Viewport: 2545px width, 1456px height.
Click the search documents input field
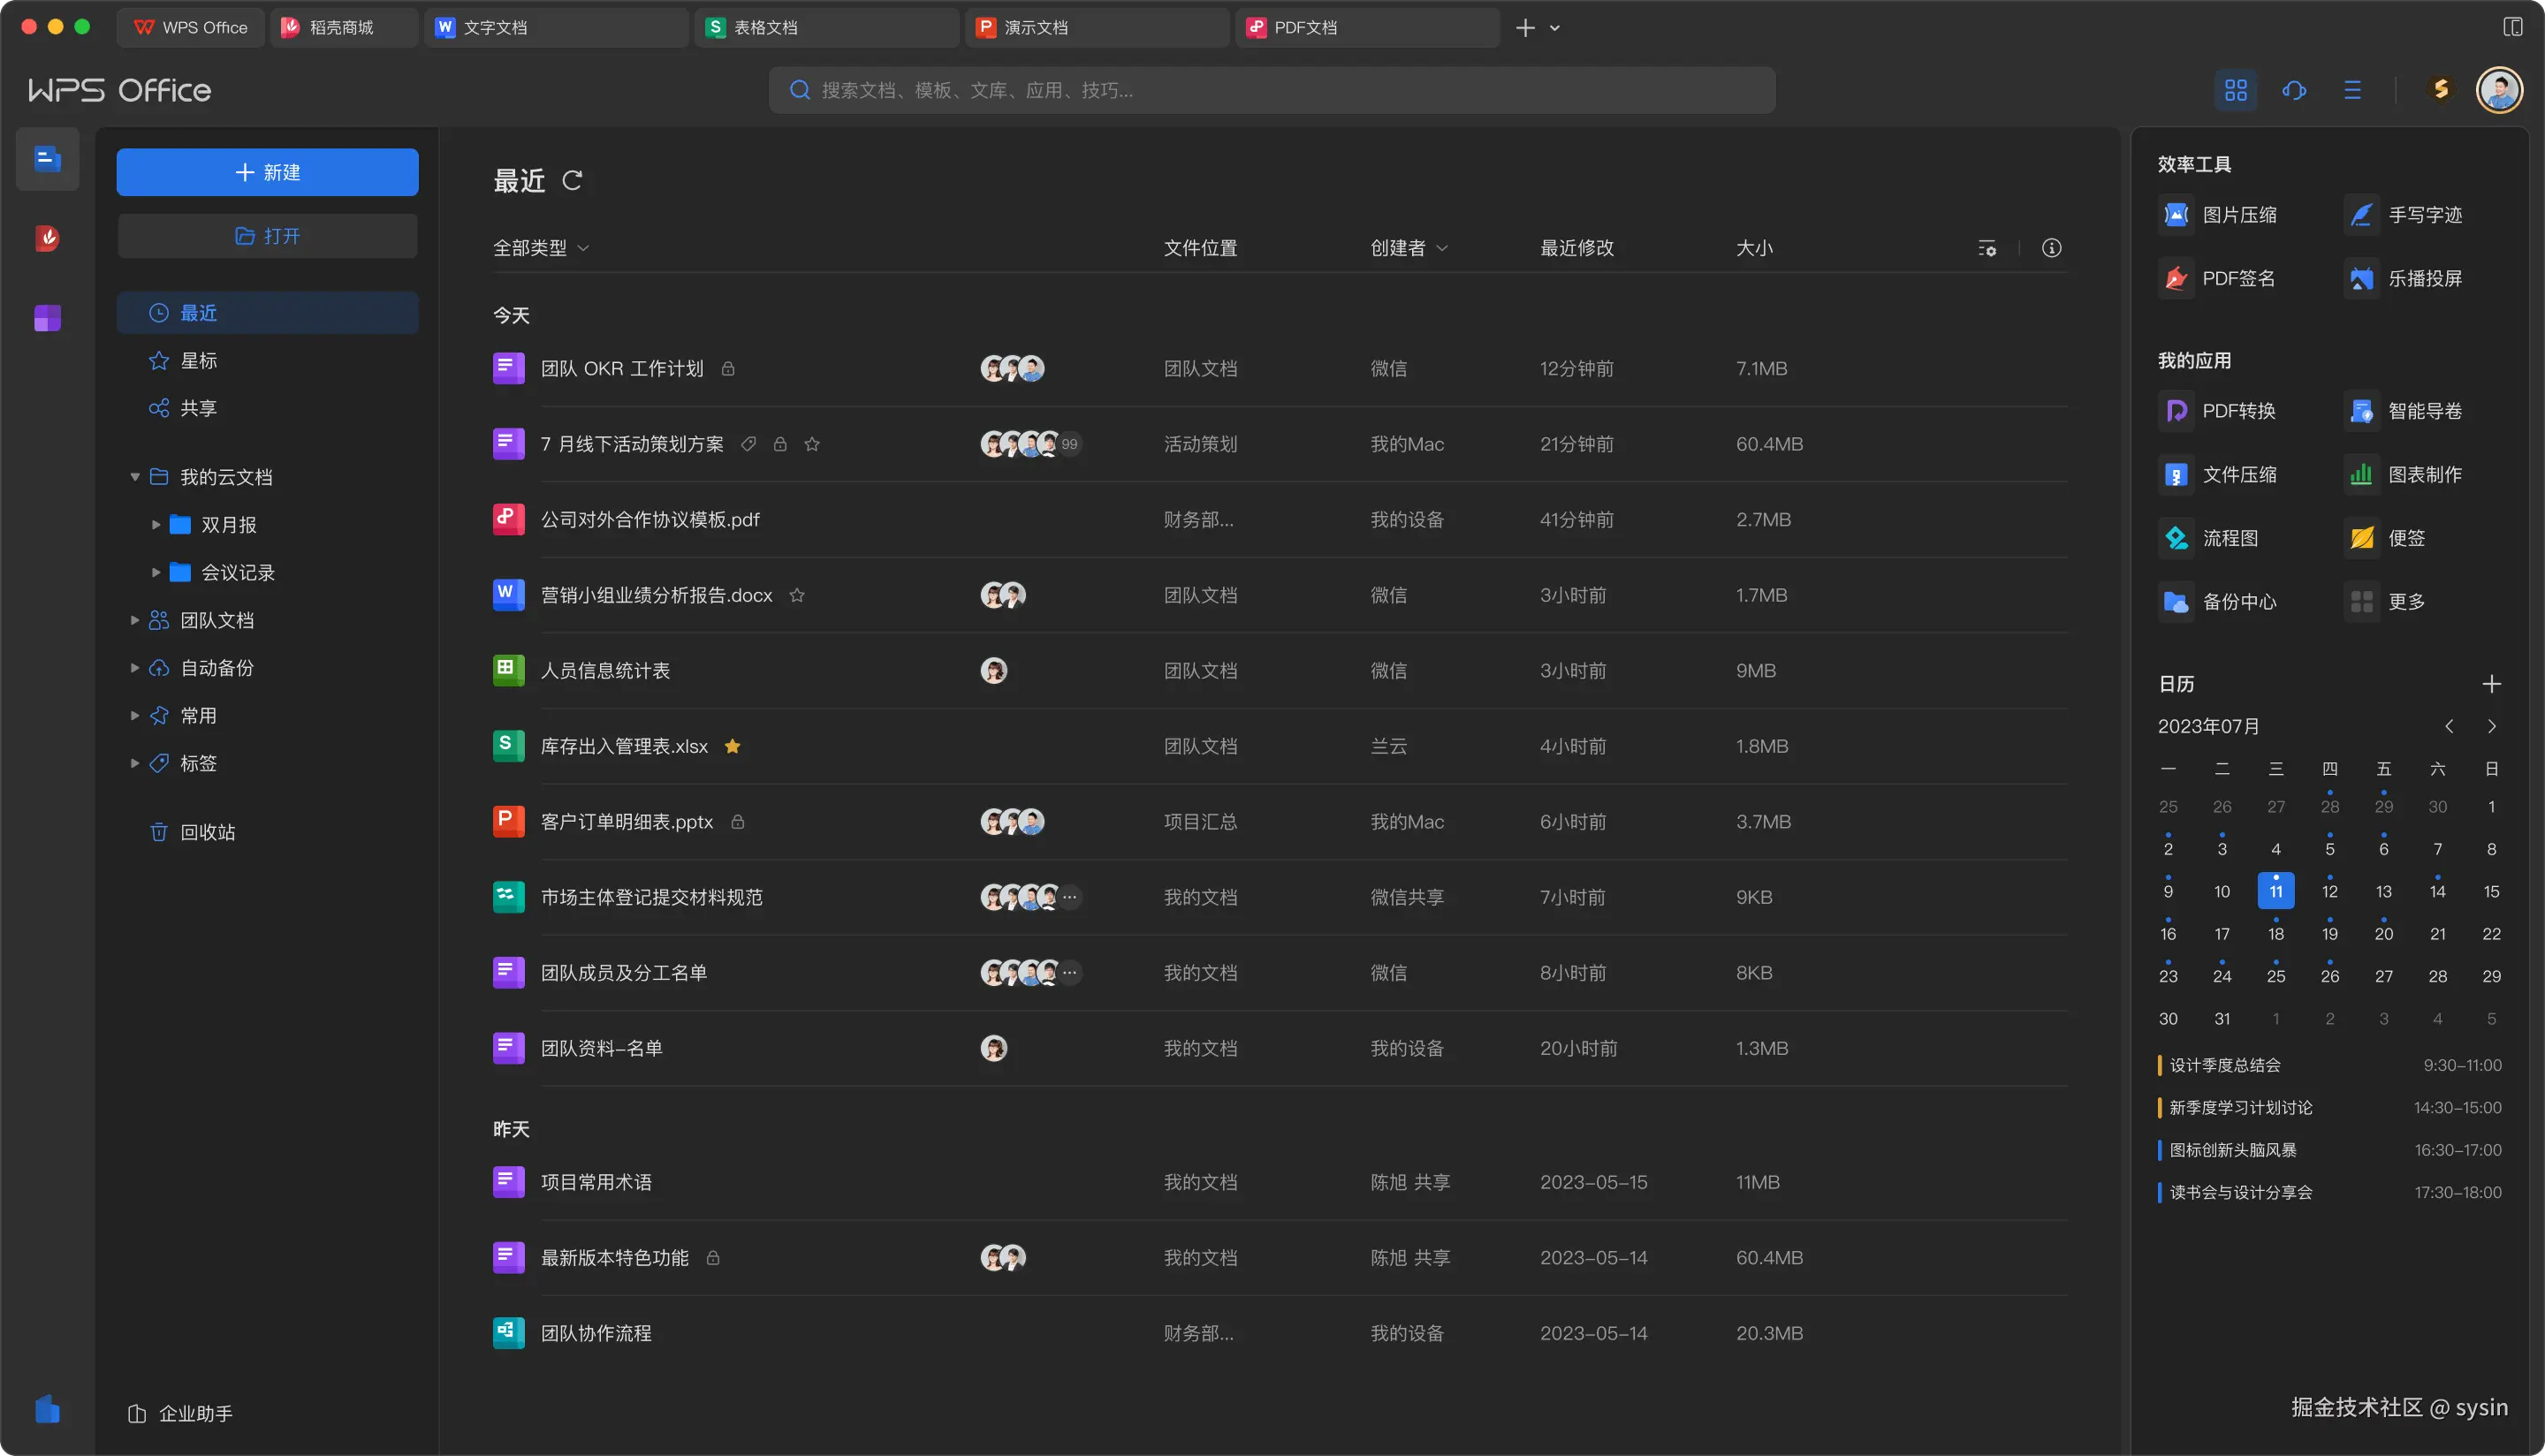click(x=1270, y=90)
